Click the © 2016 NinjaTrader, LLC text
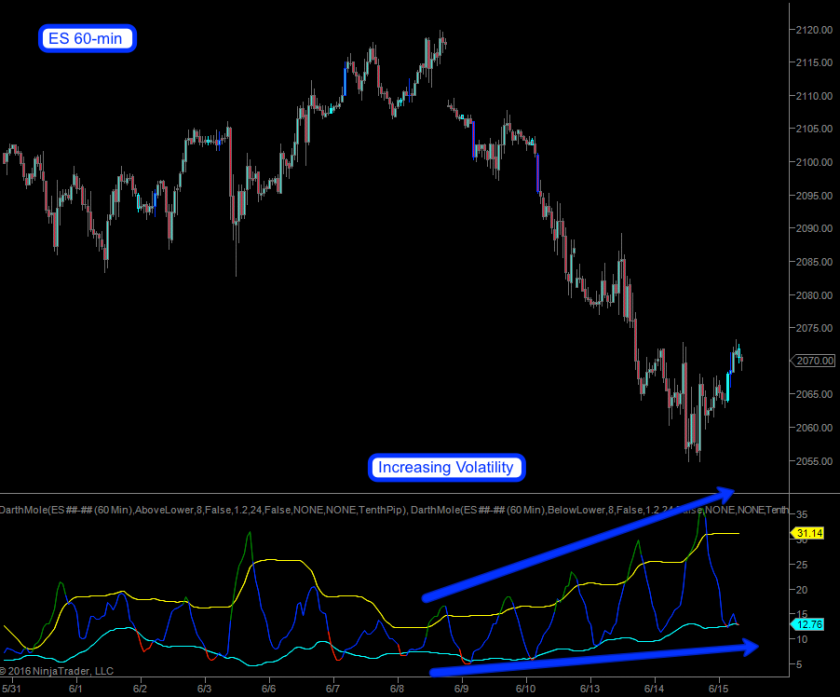The width and height of the screenshot is (840, 697). [57, 671]
